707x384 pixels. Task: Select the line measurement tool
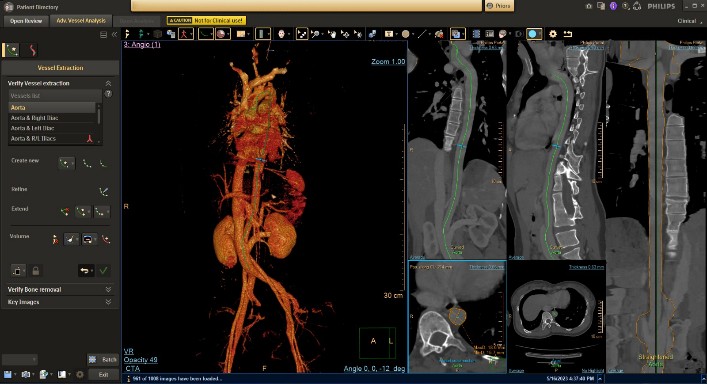click(422, 34)
